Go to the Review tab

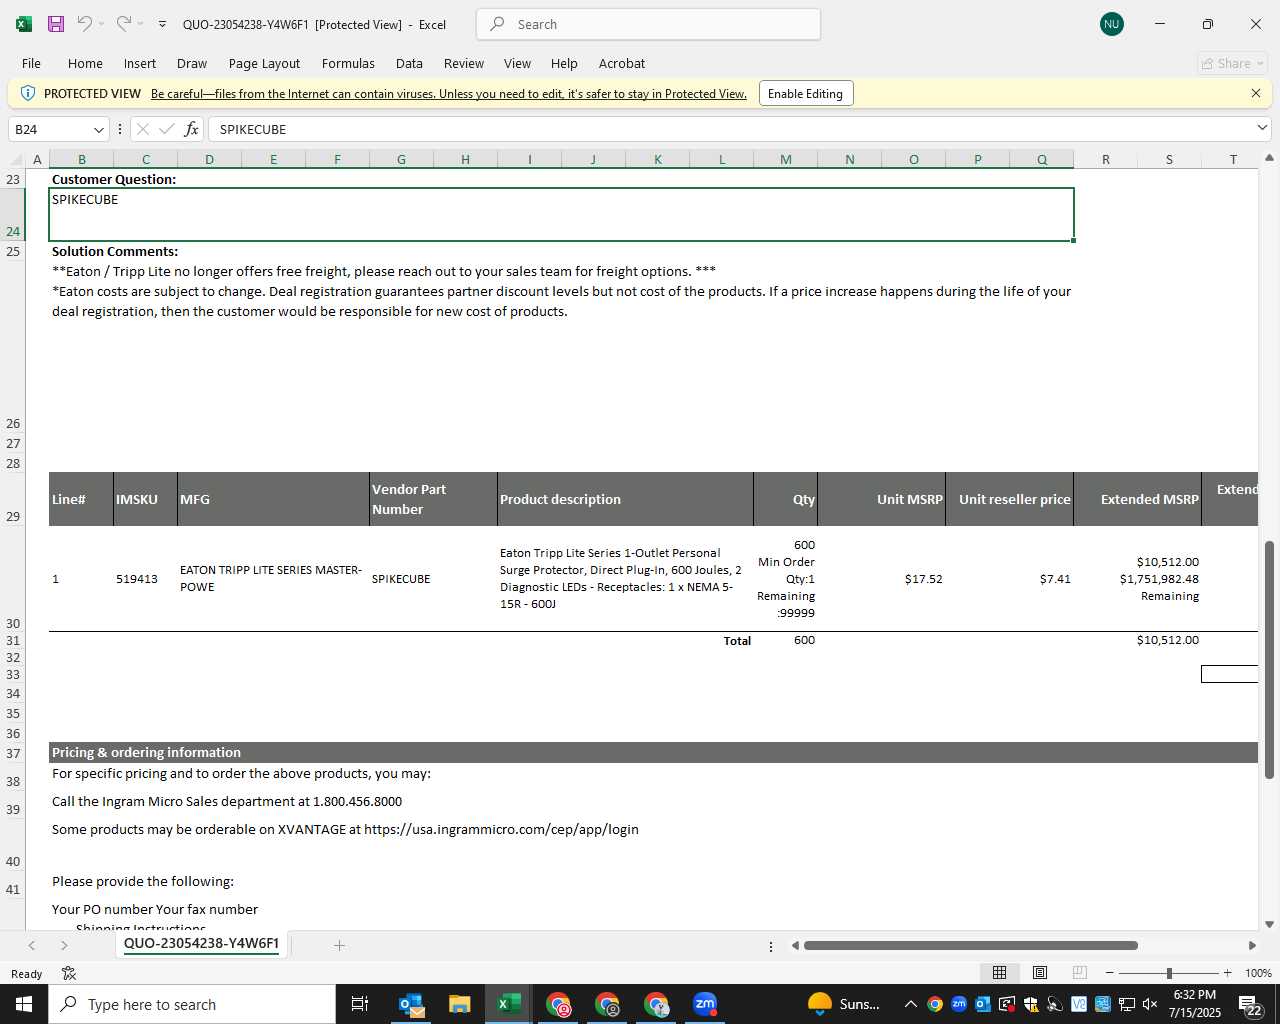point(464,63)
